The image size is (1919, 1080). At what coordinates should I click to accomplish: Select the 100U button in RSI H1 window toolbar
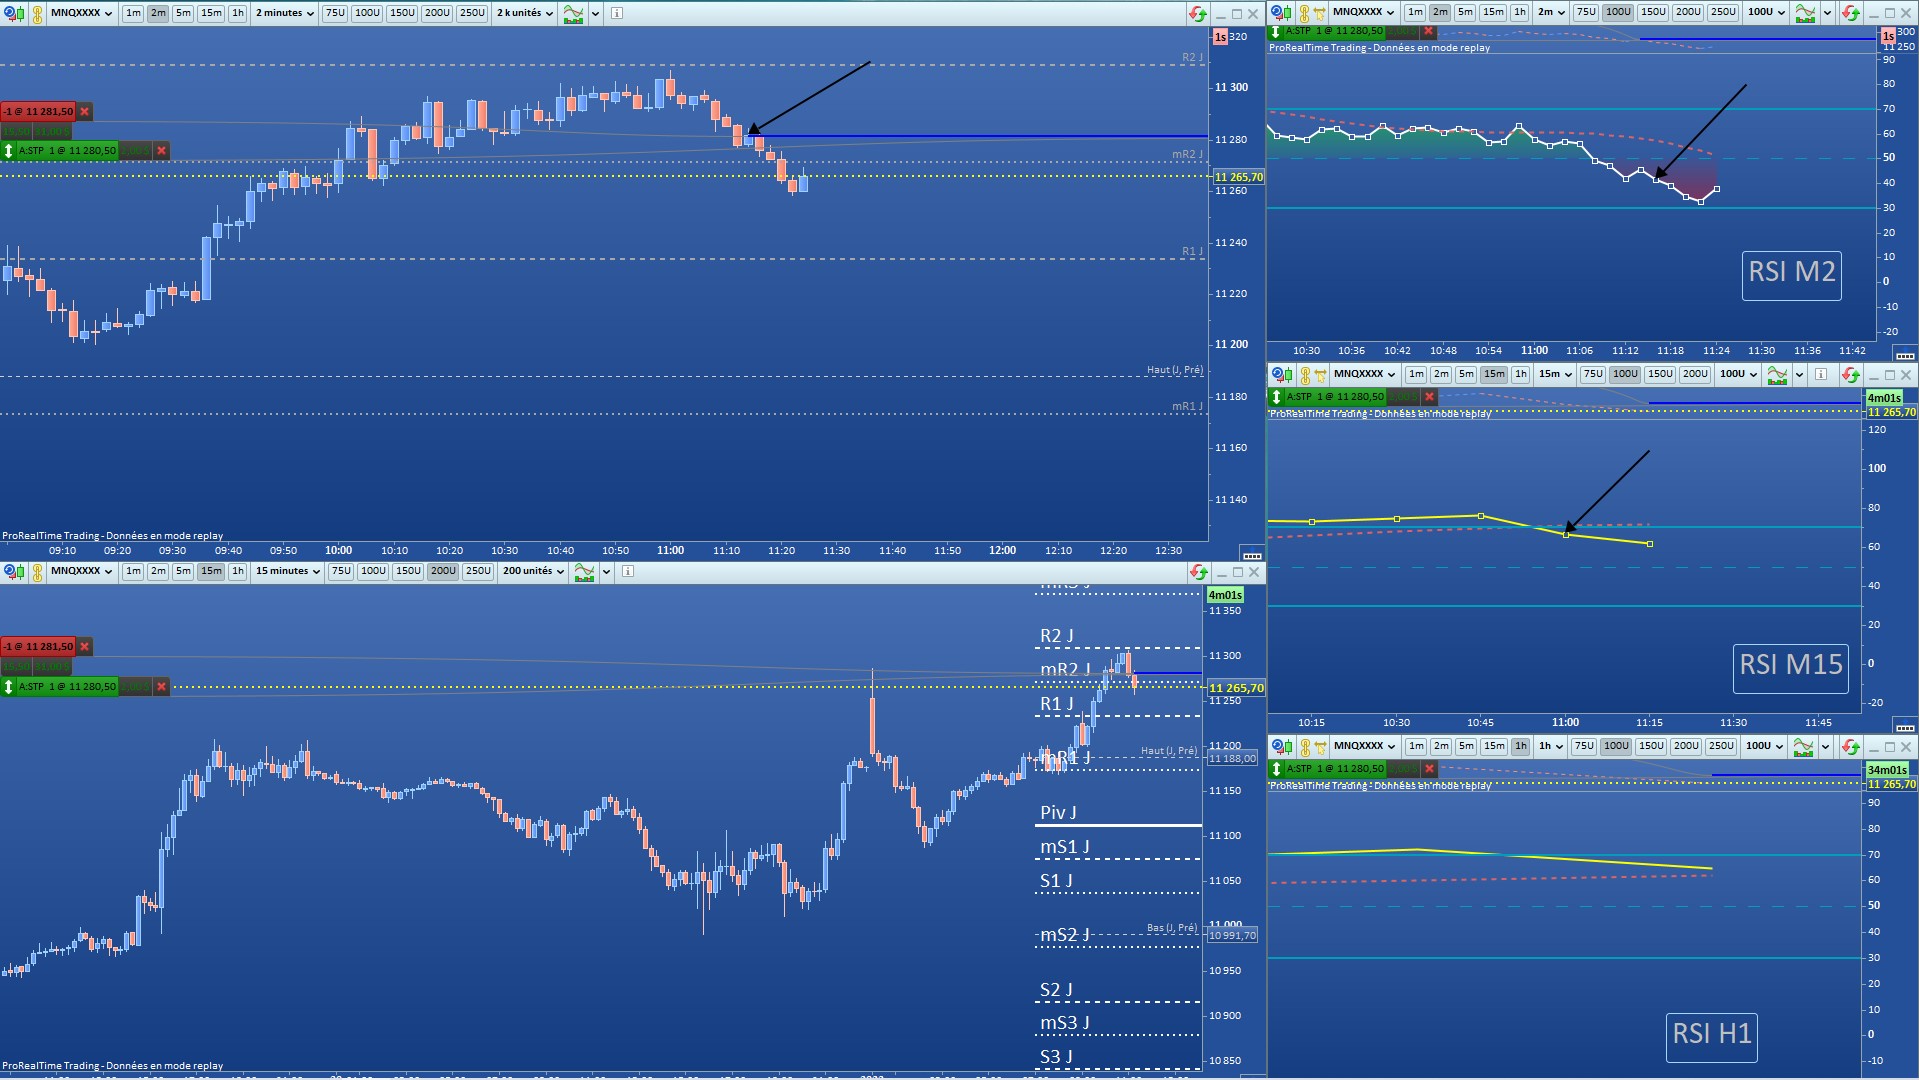[1616, 747]
